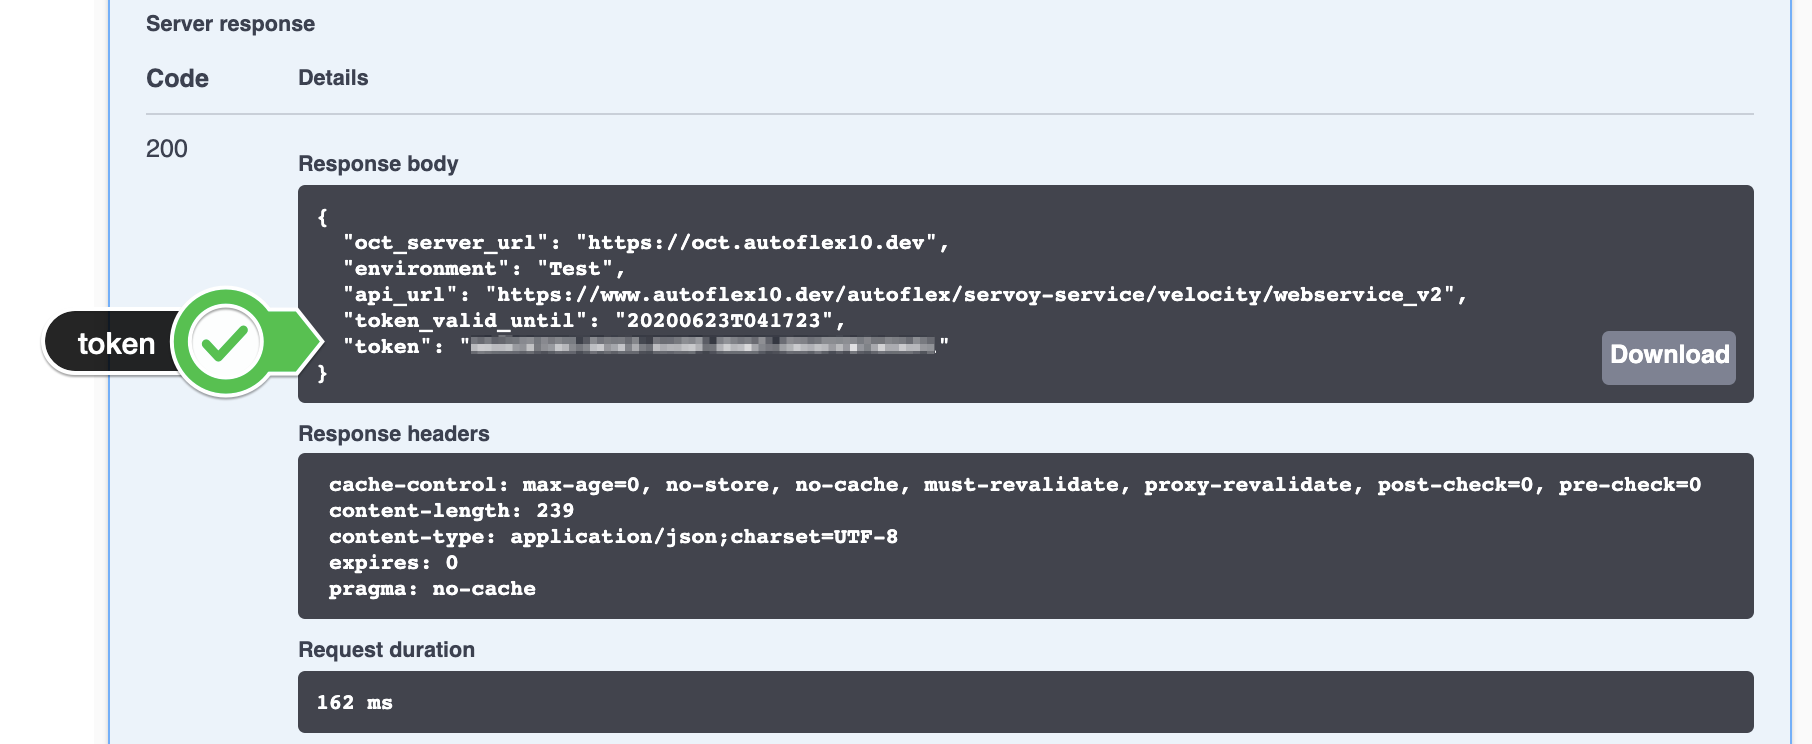The width and height of the screenshot is (1812, 744).
Task: Click the content-type application/json line
Action: (x=613, y=536)
